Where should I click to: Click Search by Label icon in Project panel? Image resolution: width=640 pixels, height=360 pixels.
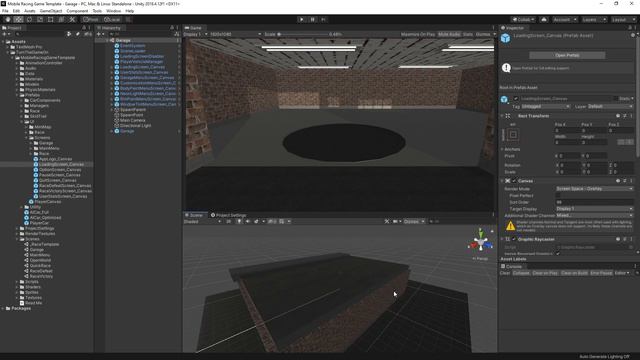point(78,34)
